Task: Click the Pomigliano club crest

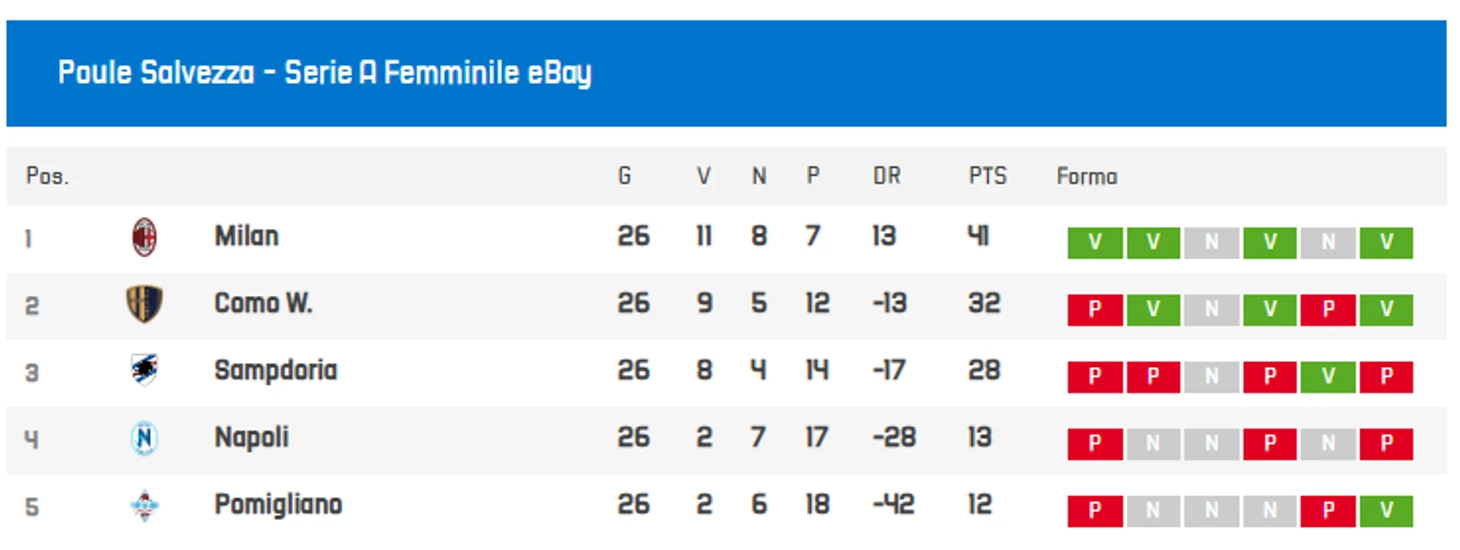Action: 144,506
